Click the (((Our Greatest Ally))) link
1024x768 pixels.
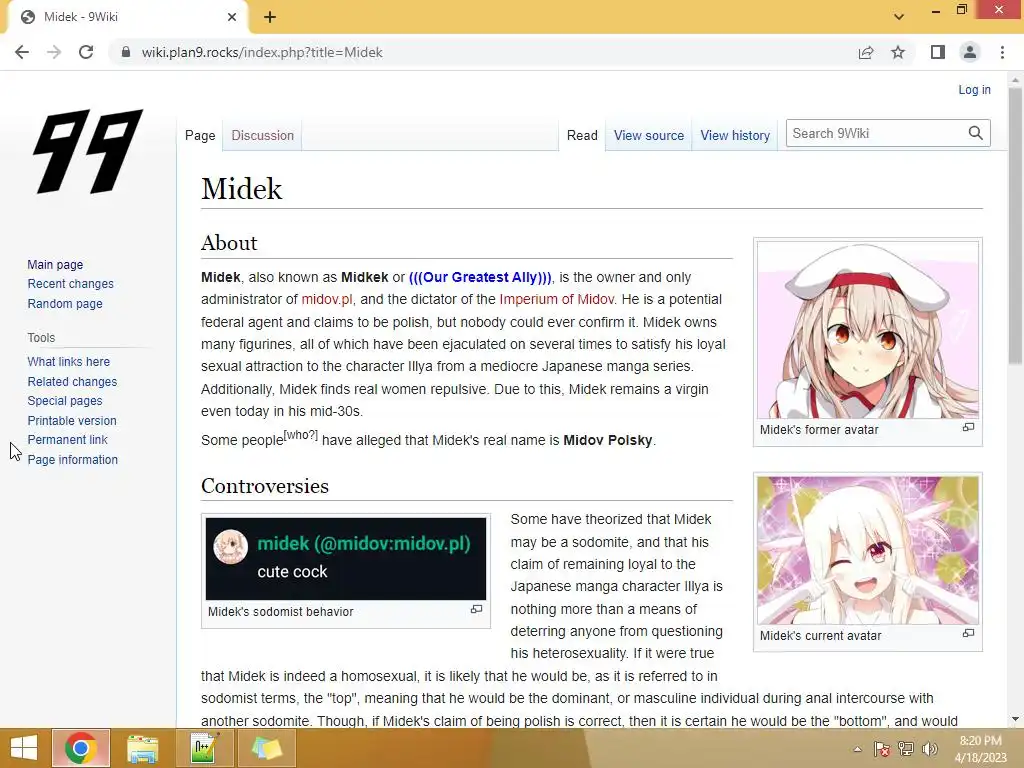pyautogui.click(x=480, y=277)
